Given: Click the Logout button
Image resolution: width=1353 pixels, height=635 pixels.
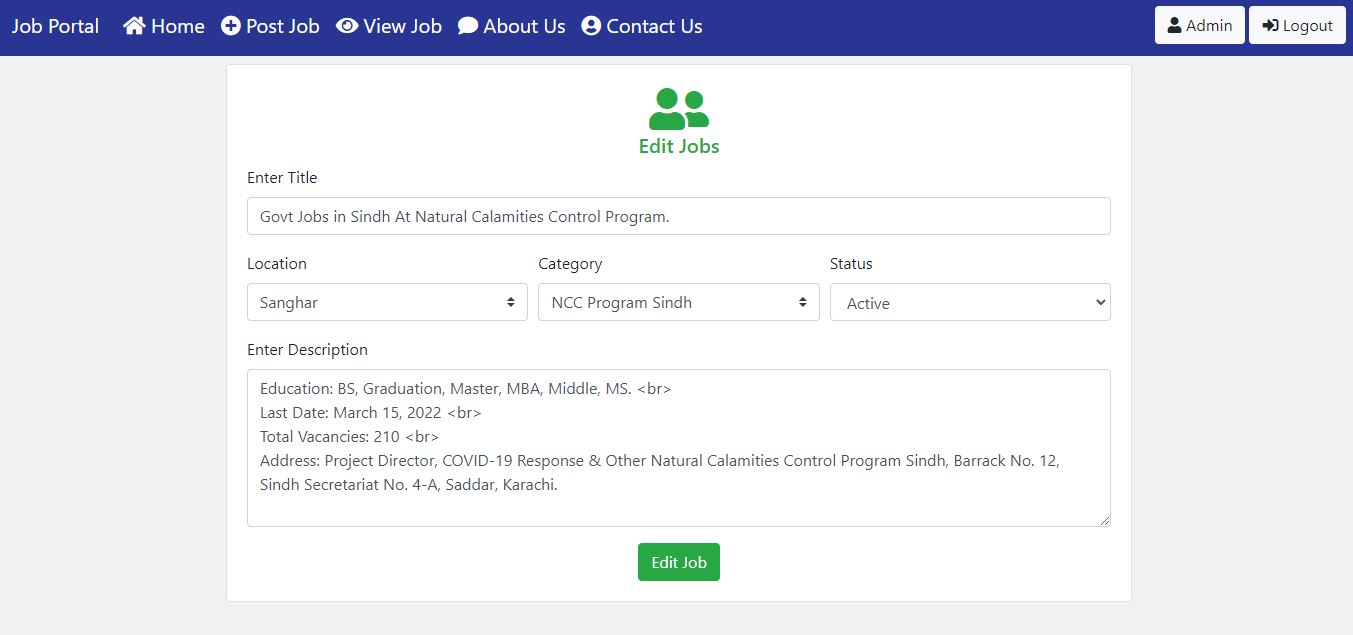Looking at the screenshot, I should coord(1297,25).
